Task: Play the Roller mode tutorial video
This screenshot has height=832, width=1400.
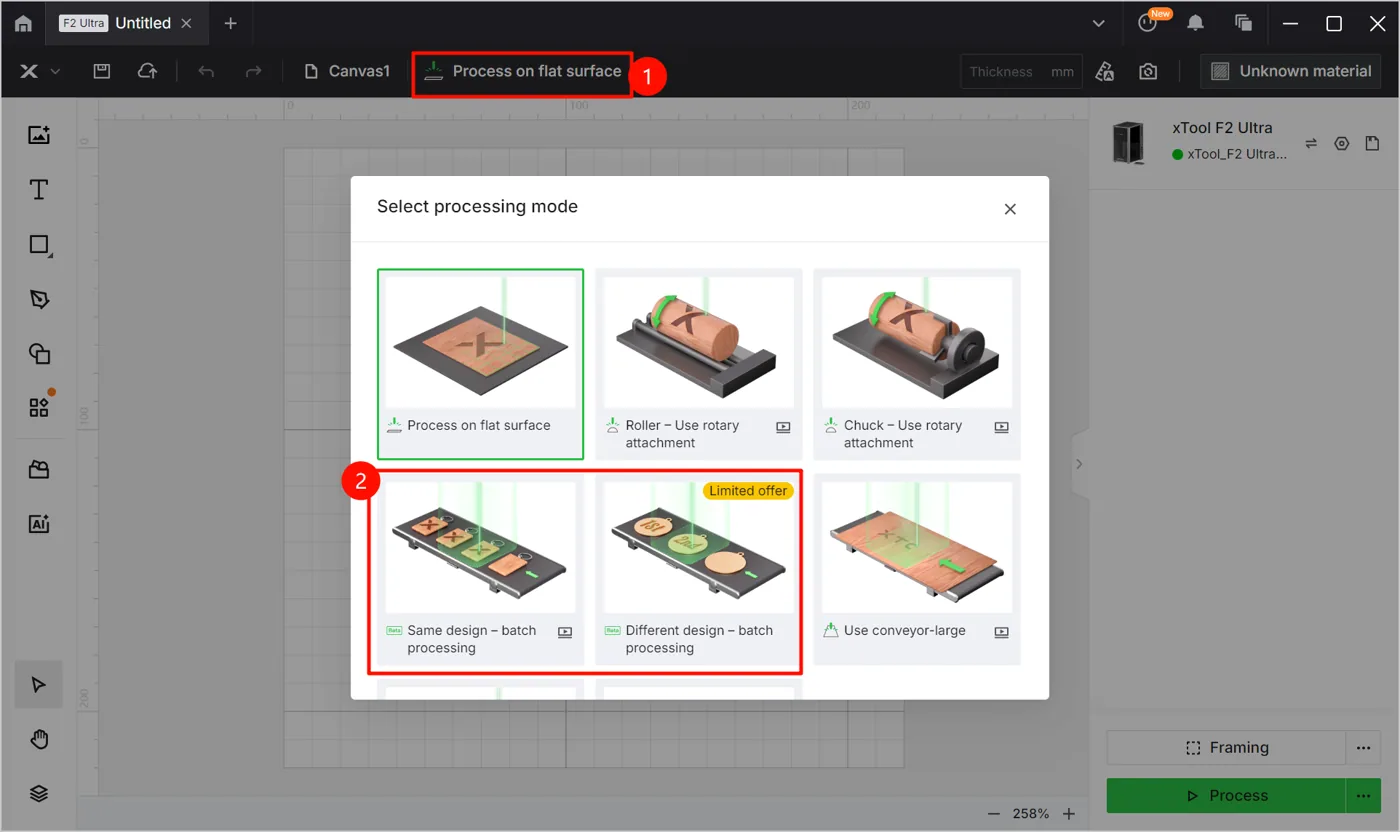Action: coord(783,427)
